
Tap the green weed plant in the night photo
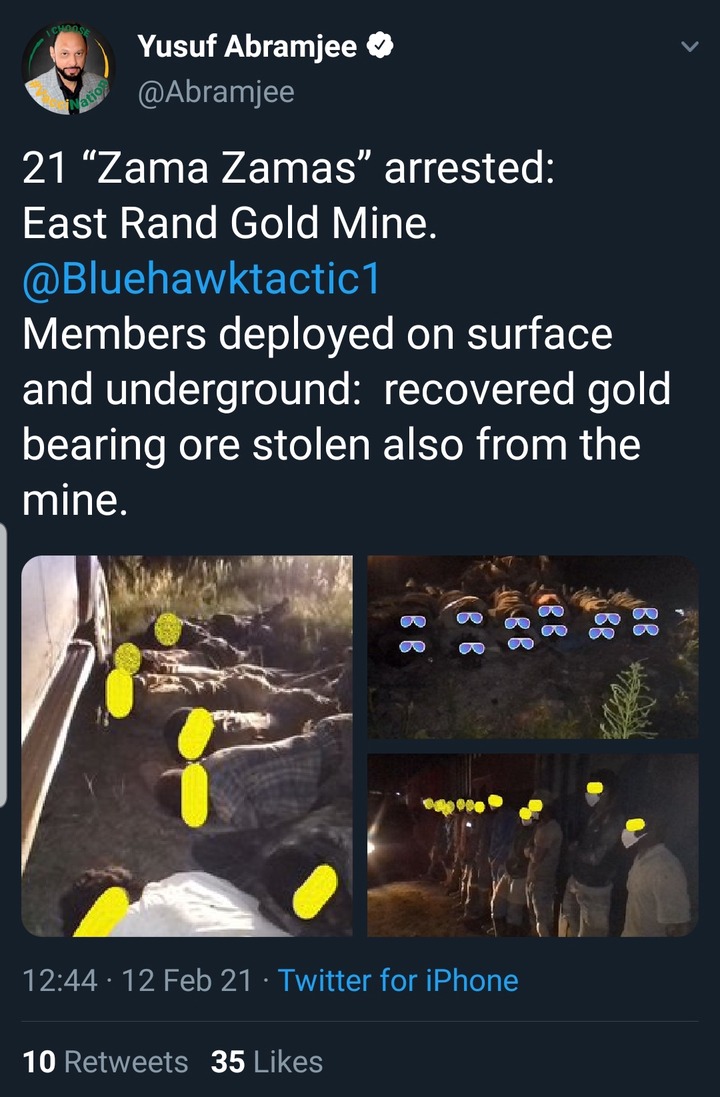pyautogui.click(x=629, y=700)
